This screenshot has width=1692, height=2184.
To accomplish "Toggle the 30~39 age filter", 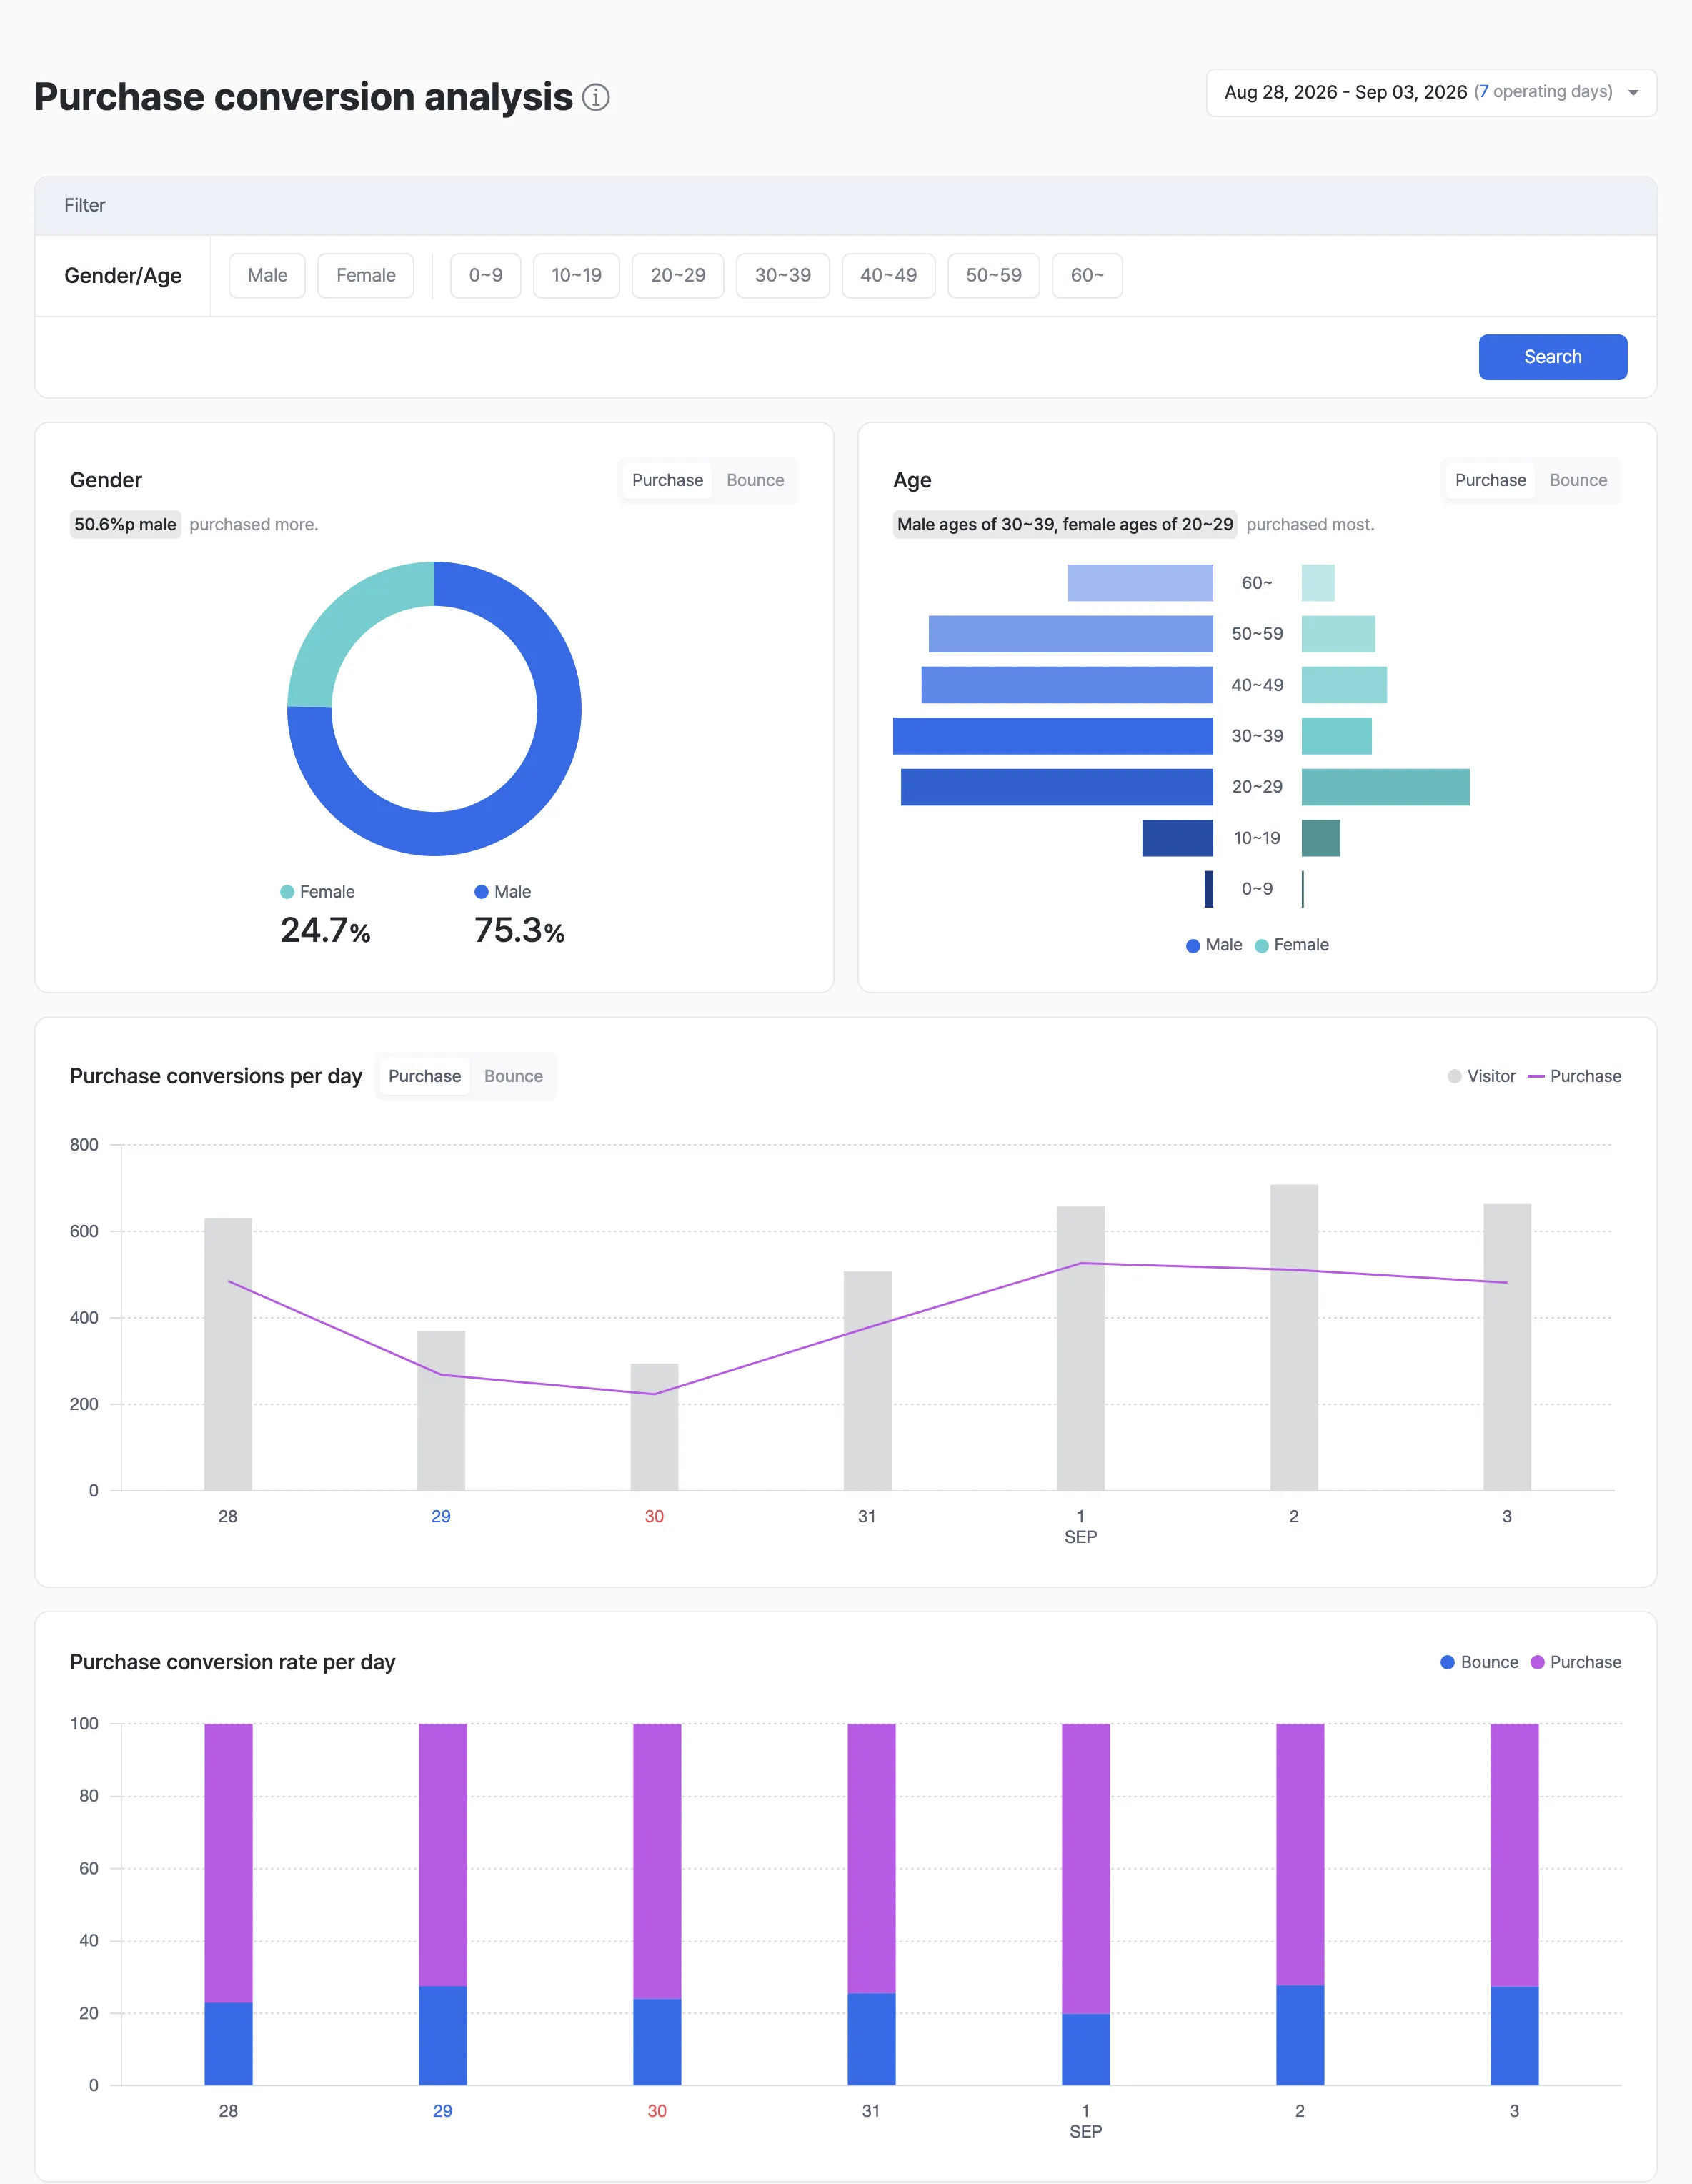I will 783,275.
